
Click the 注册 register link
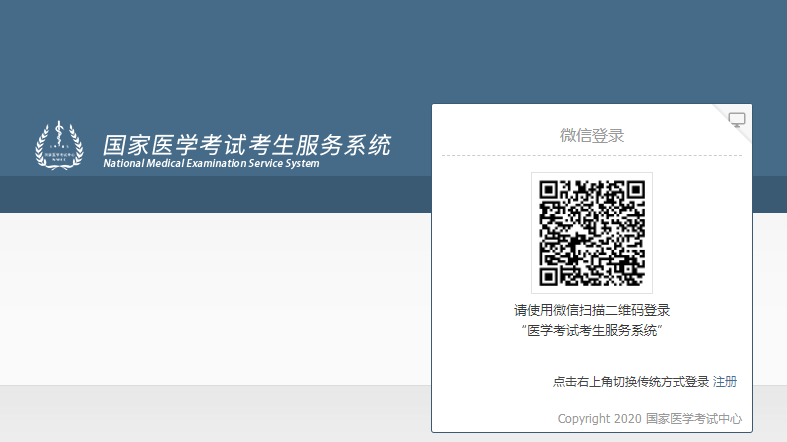(x=725, y=381)
